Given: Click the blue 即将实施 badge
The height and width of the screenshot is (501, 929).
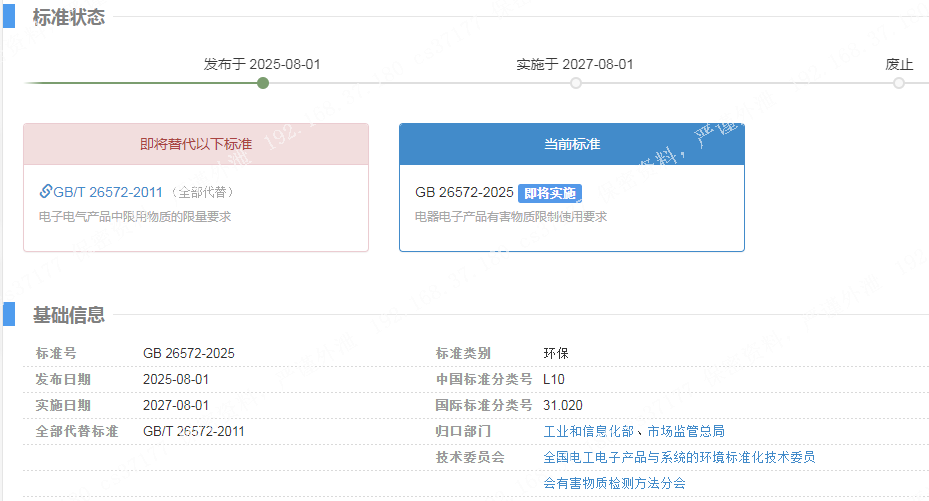Looking at the screenshot, I should (550, 193).
